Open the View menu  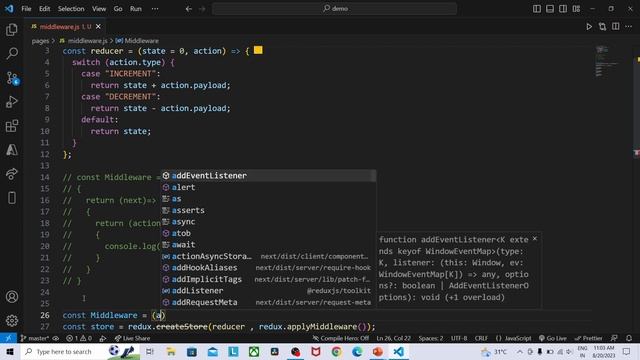pos(99,9)
